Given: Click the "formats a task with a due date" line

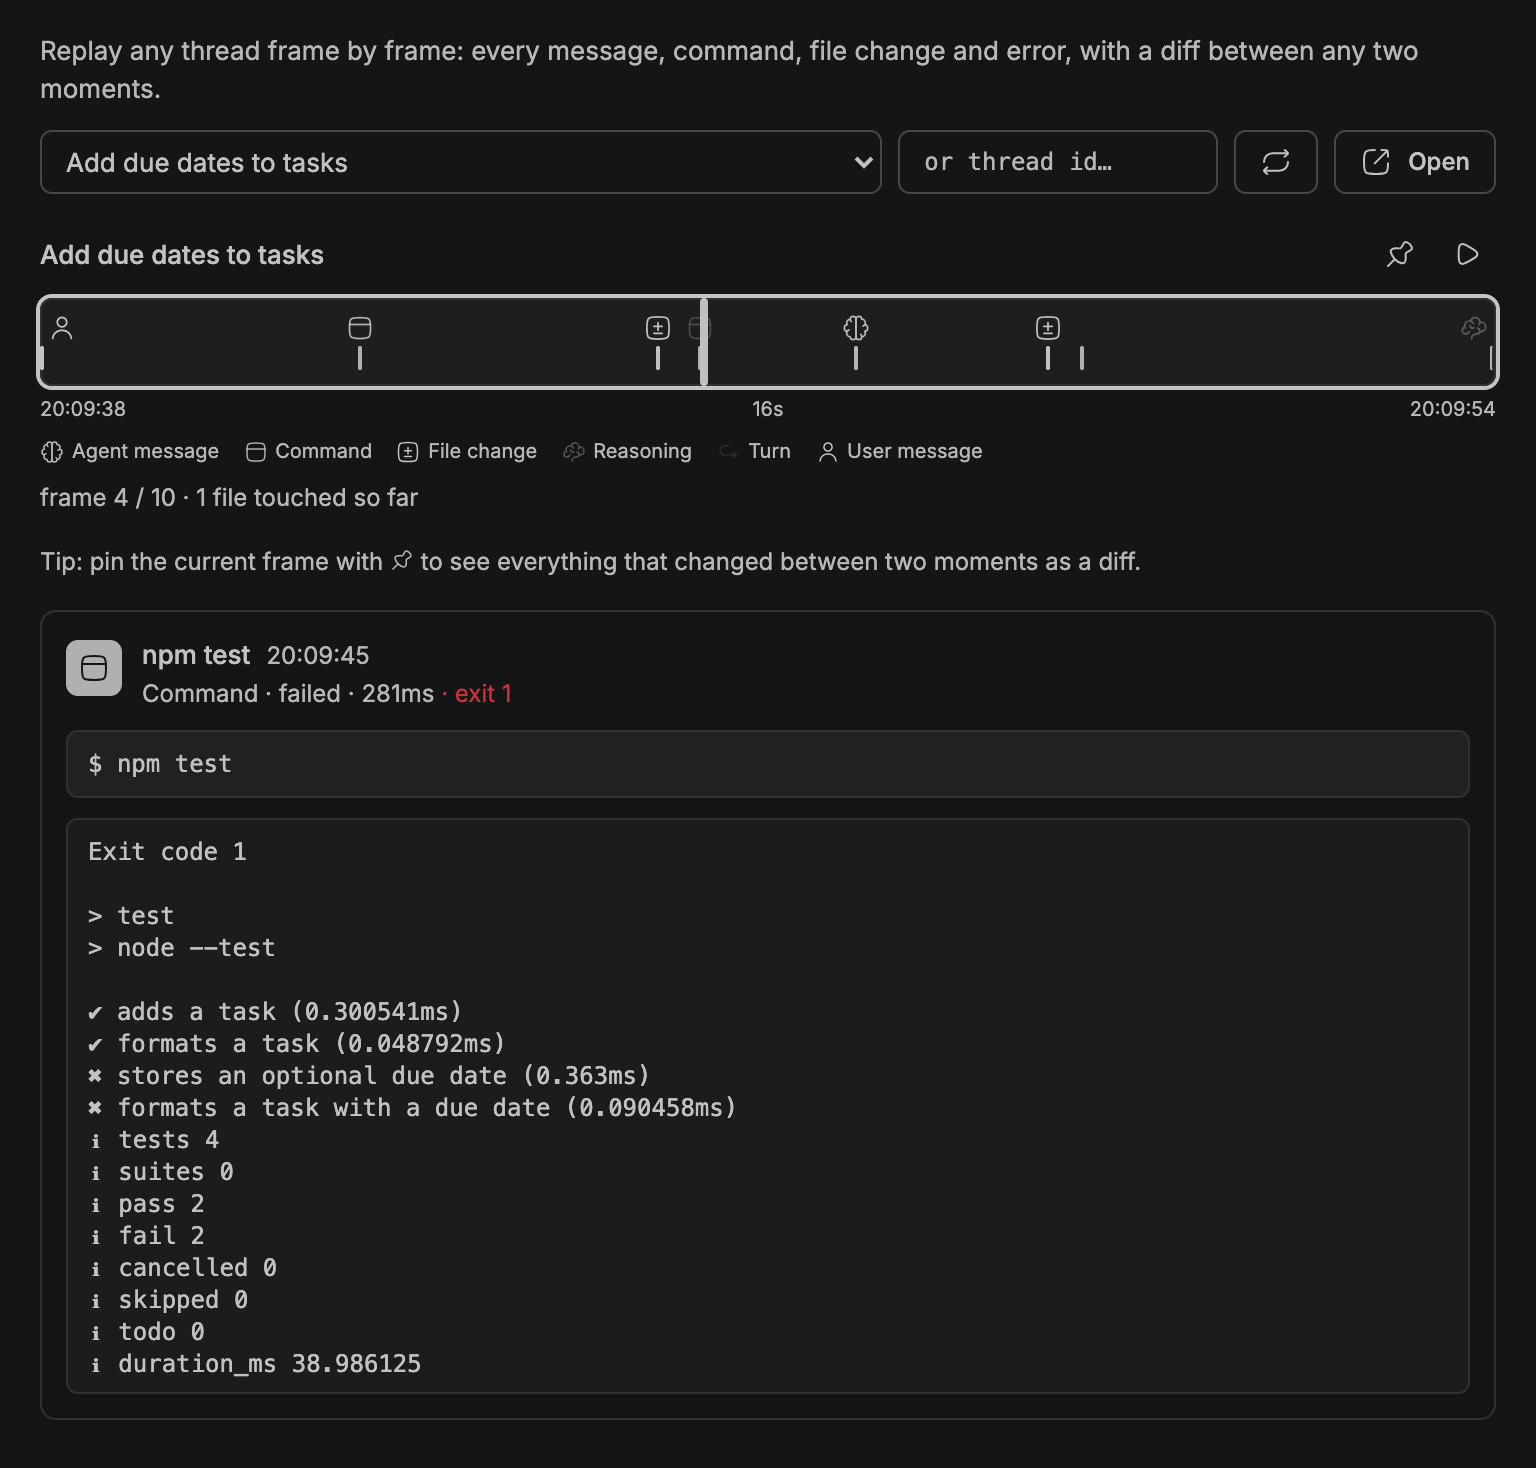Looking at the screenshot, I should 412,1108.
